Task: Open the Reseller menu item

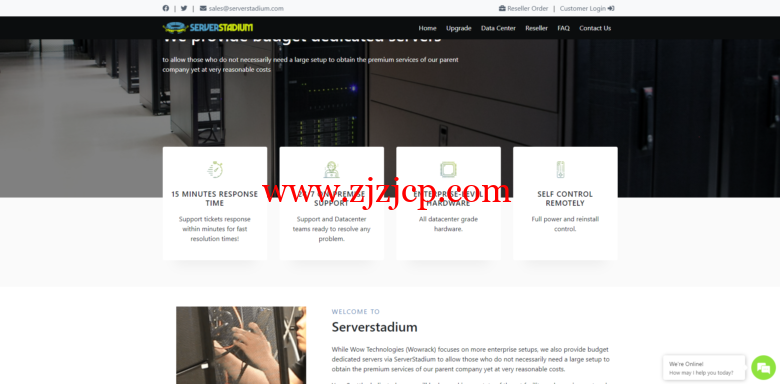Action: point(536,28)
